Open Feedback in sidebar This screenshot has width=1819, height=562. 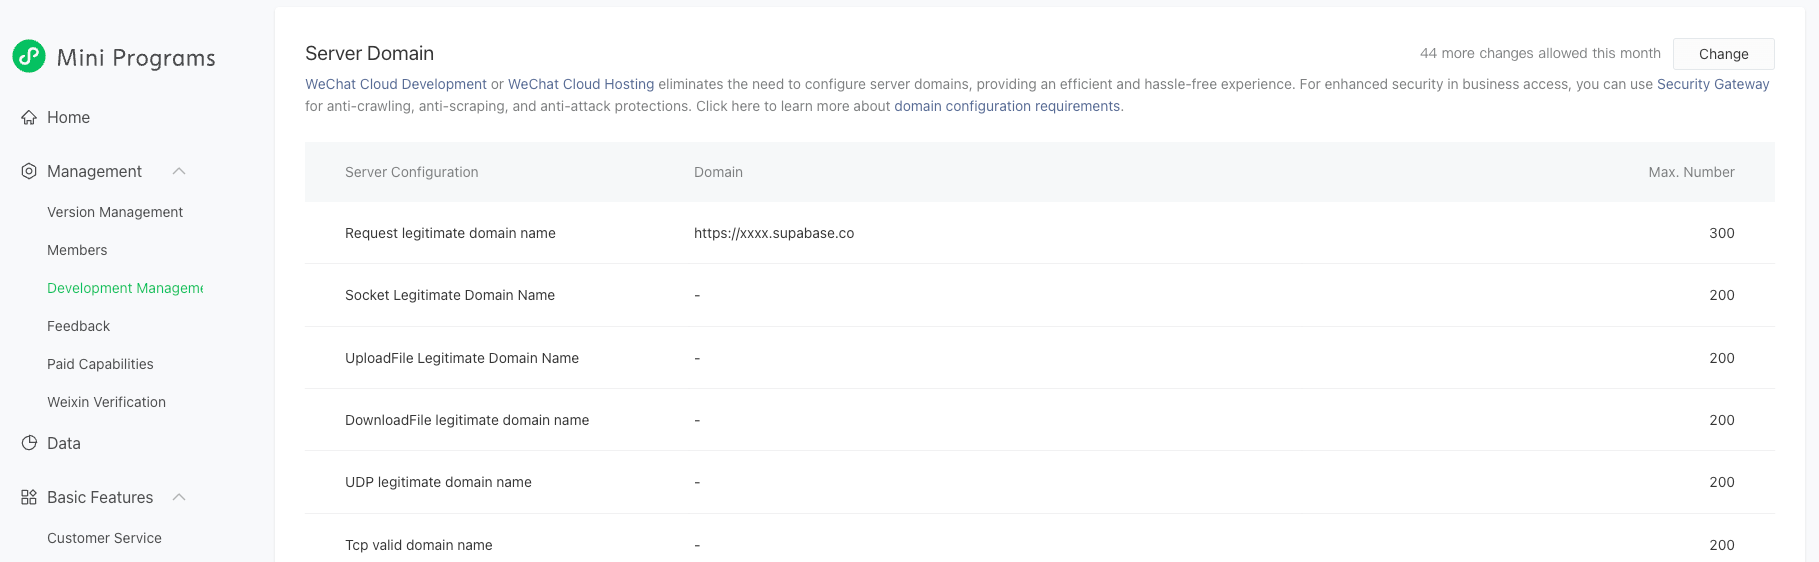pyautogui.click(x=78, y=326)
